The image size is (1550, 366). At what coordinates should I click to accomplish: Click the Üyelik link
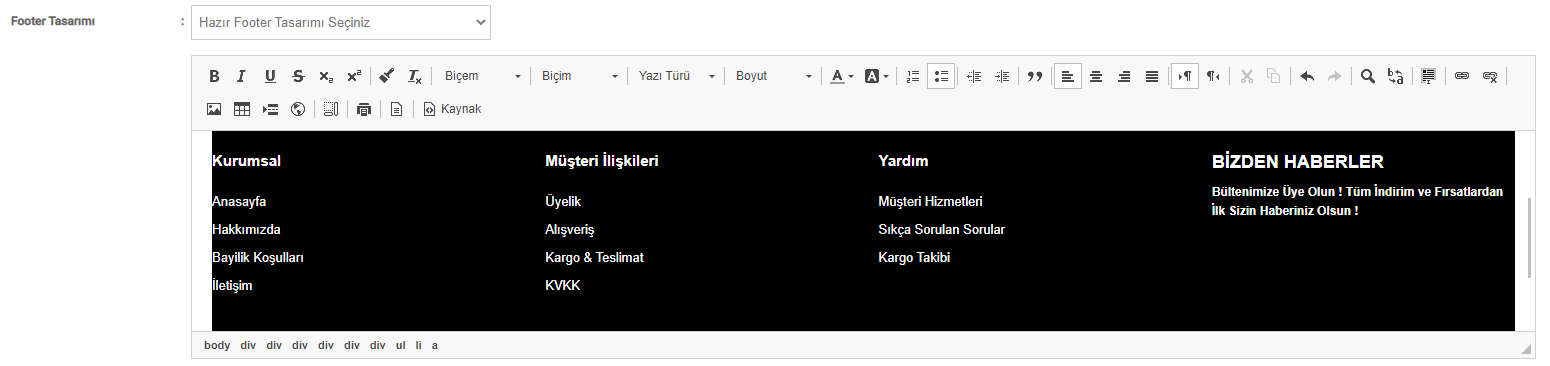563,201
